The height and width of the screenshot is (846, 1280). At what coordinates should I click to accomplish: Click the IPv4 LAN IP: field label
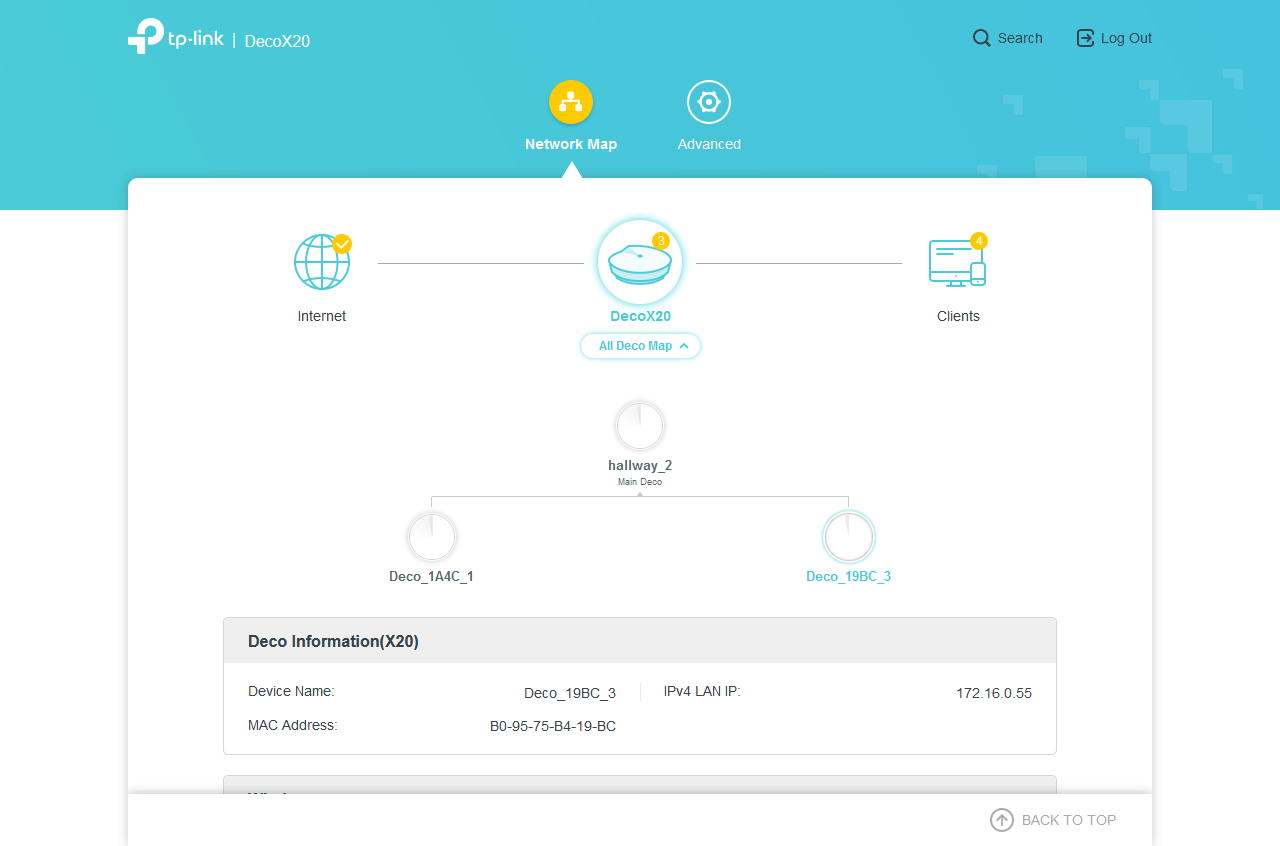[x=702, y=691]
